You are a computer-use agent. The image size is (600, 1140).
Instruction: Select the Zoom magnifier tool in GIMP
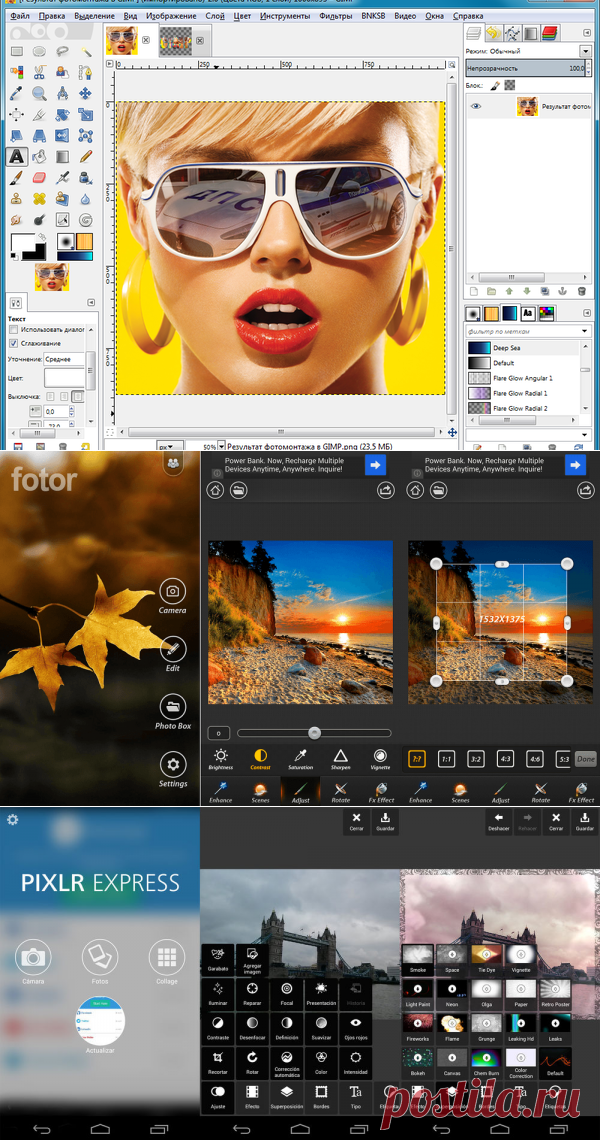point(39,93)
